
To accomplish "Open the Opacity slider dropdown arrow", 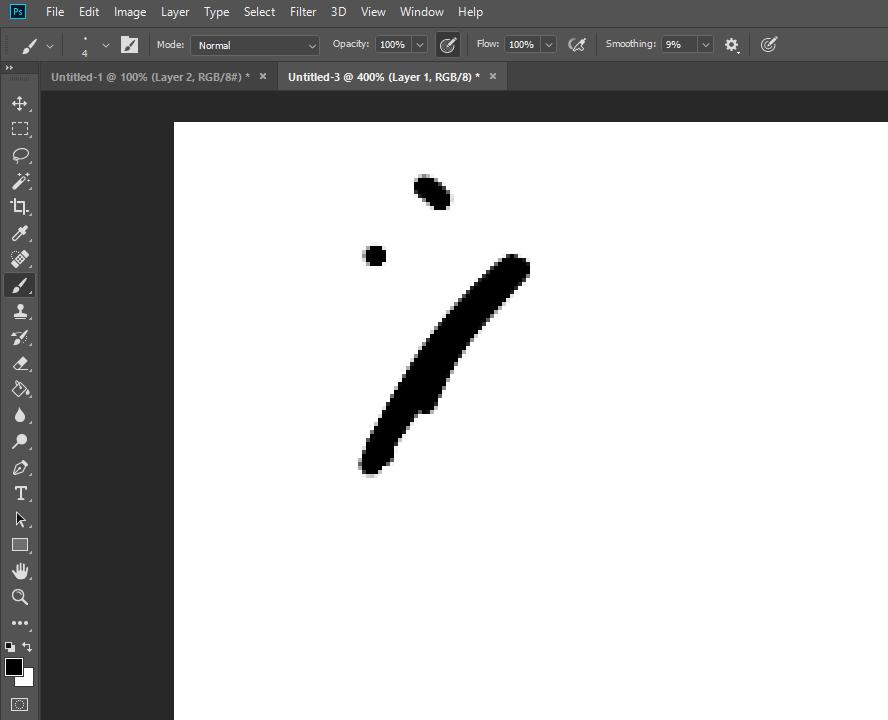I will [x=420, y=45].
